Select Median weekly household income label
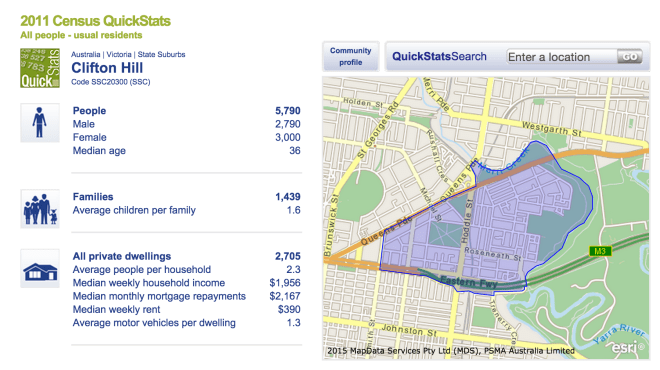This screenshot has height=370, width=660. [x=149, y=283]
